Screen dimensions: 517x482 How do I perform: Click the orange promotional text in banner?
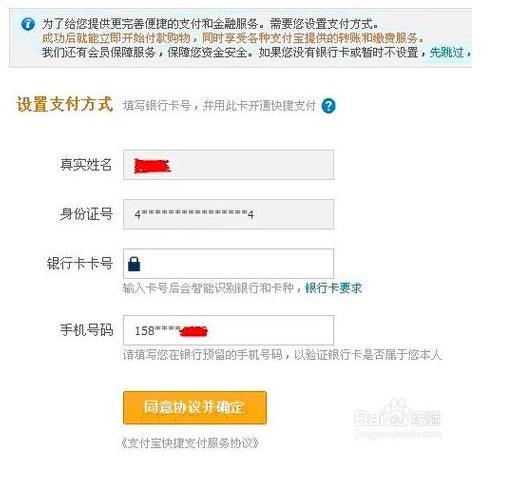click(233, 38)
